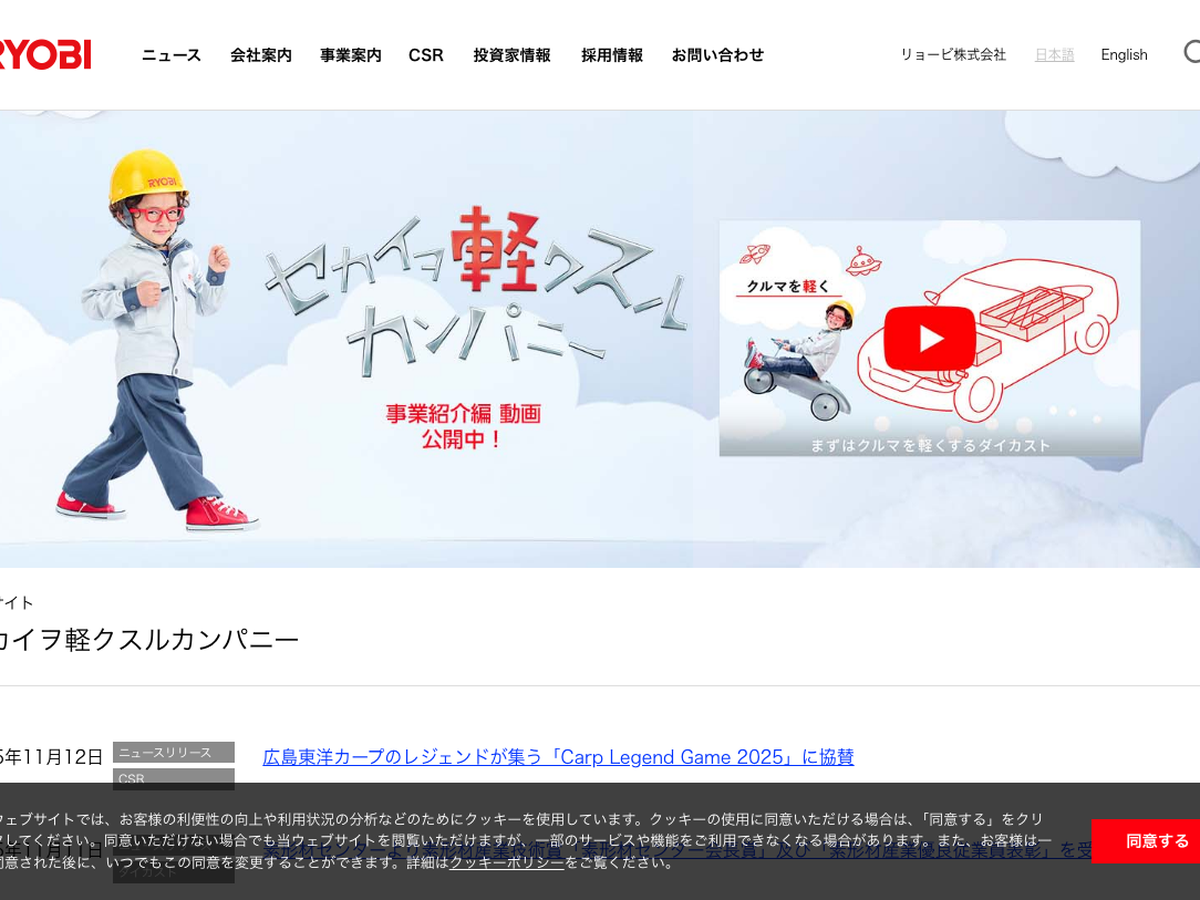Click the search magnifier icon
Image resolution: width=1200 pixels, height=900 pixels.
(1191, 52)
